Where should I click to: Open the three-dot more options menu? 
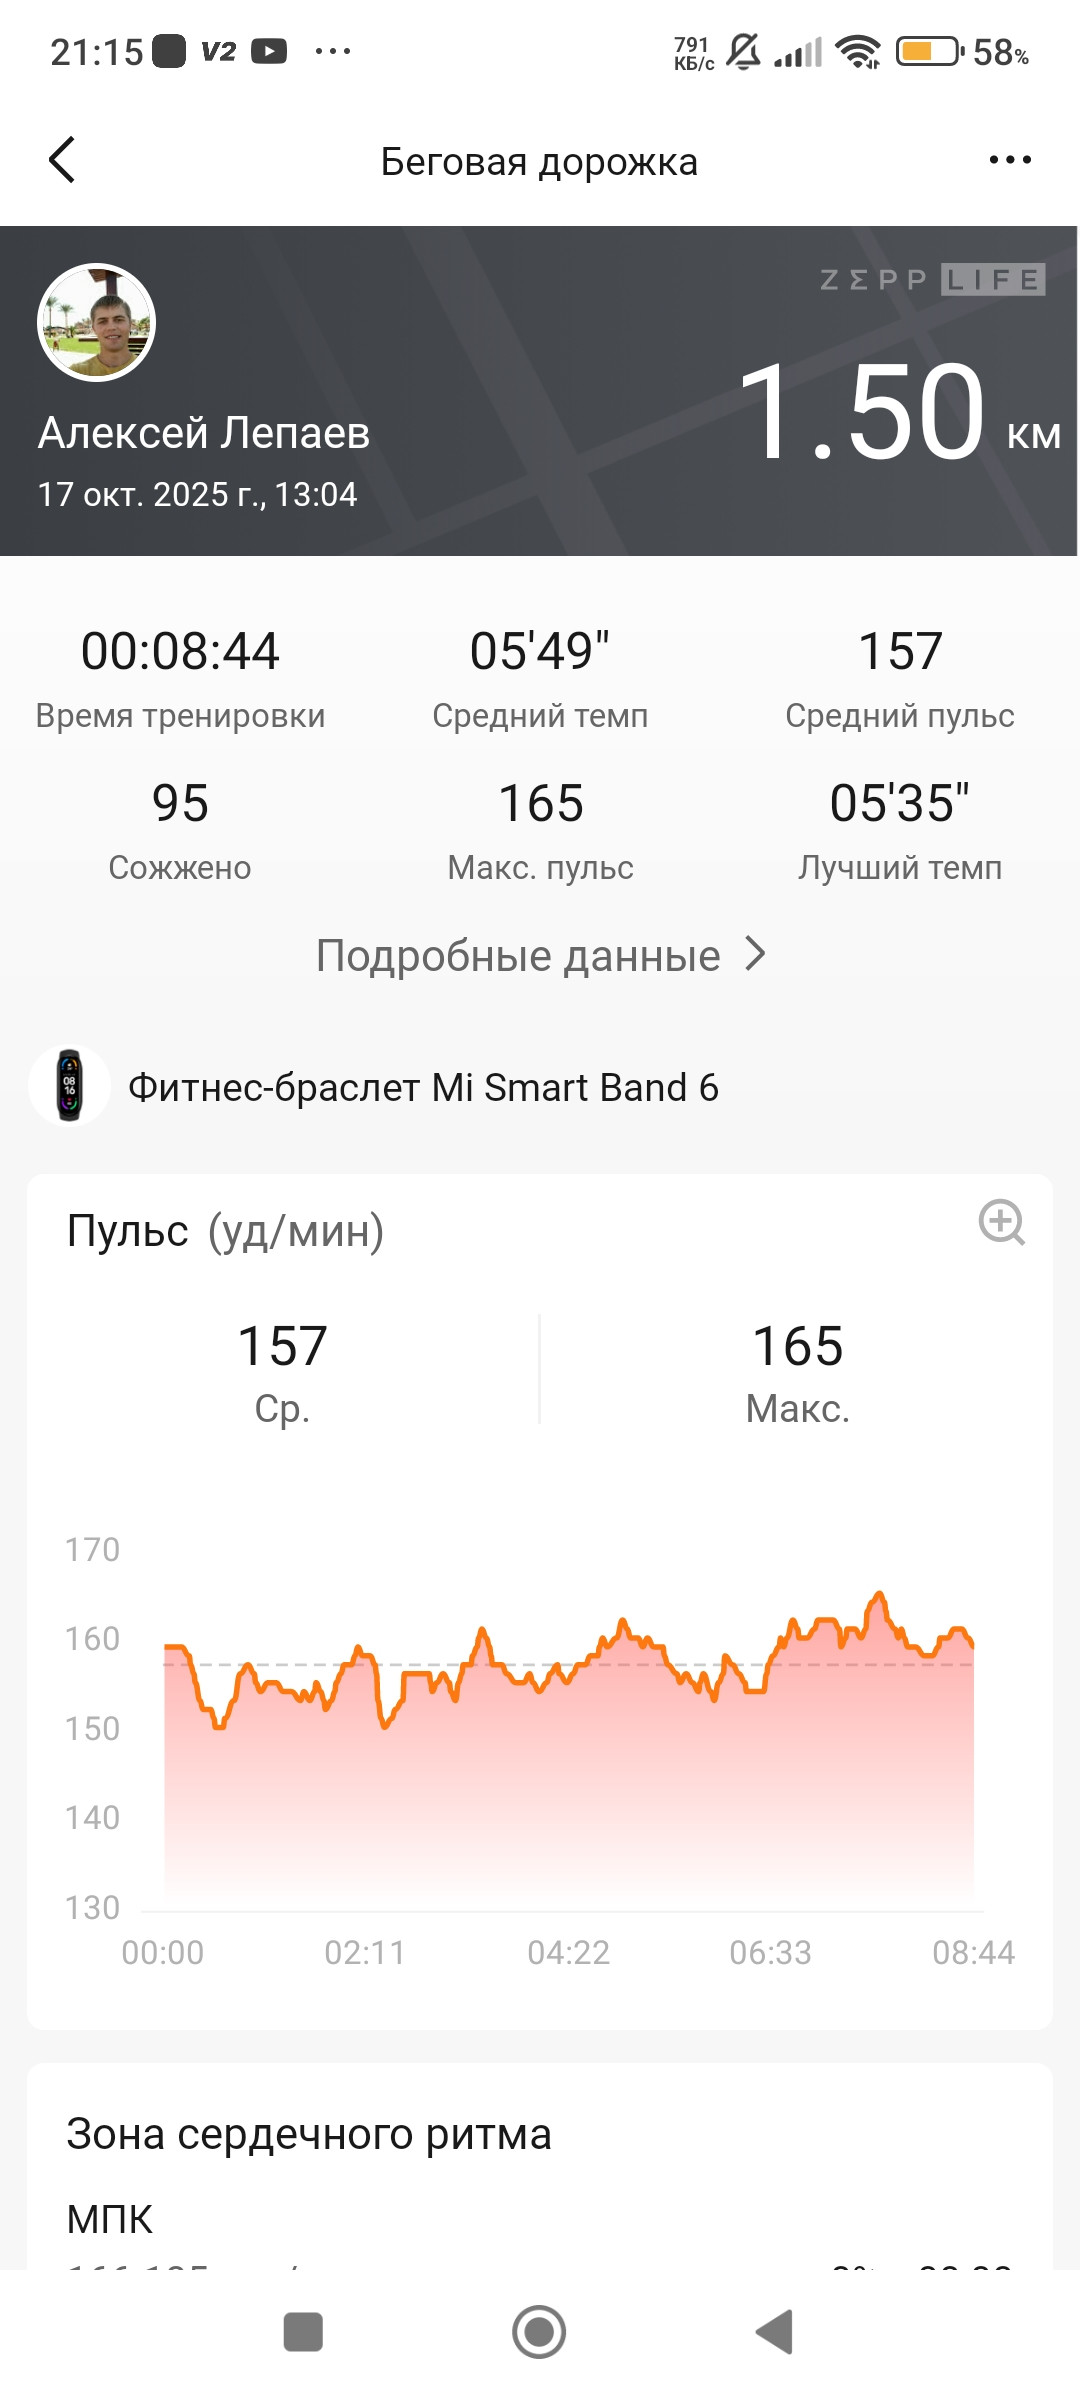[x=1010, y=160]
